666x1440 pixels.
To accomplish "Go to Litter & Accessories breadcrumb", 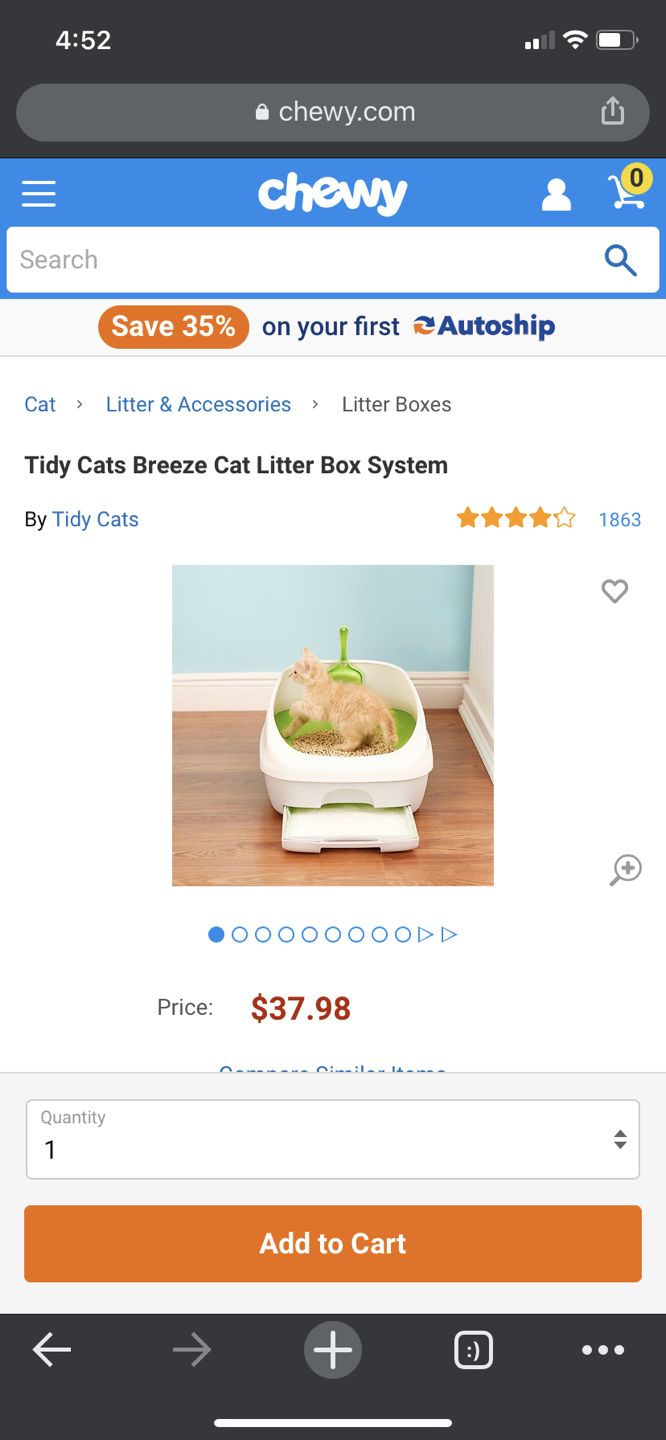I will pyautogui.click(x=198, y=404).
